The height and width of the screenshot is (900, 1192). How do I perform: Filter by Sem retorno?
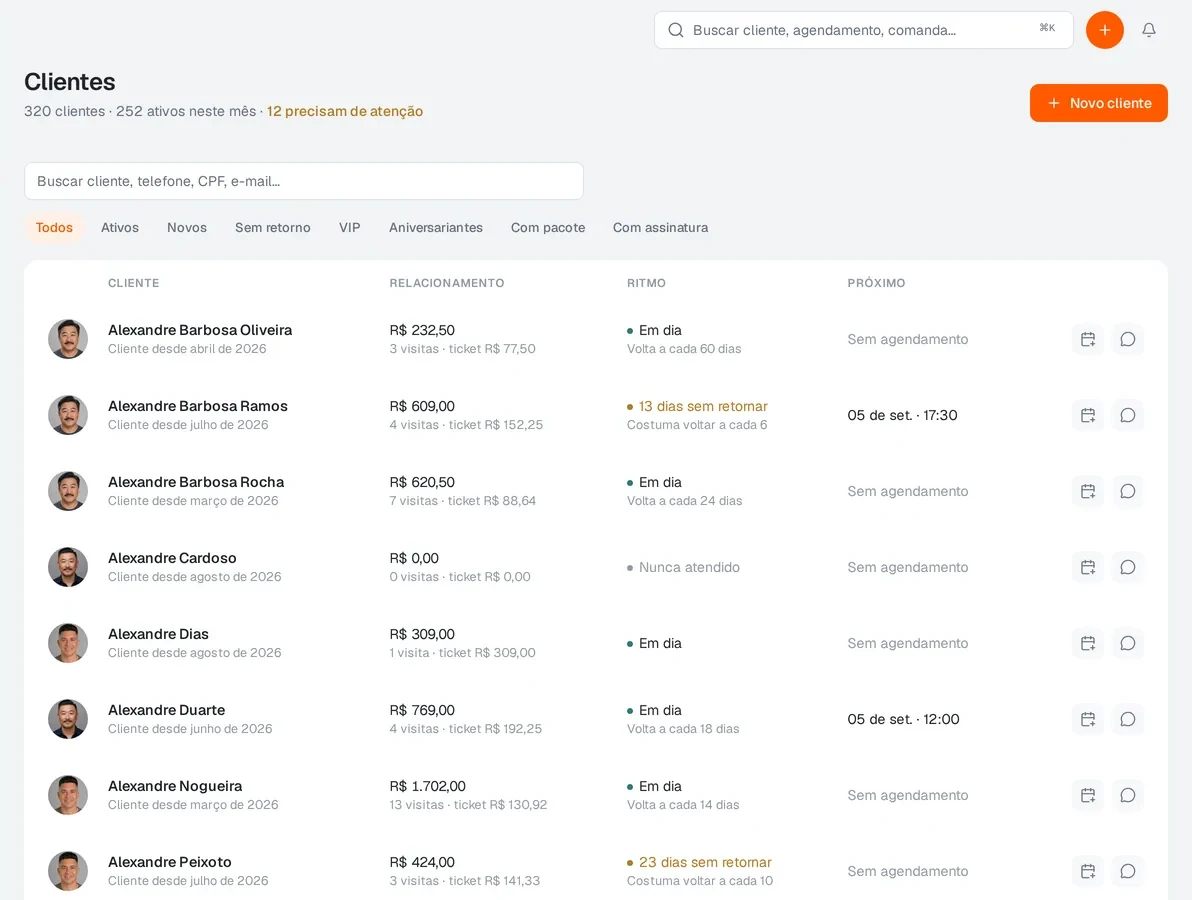point(273,227)
